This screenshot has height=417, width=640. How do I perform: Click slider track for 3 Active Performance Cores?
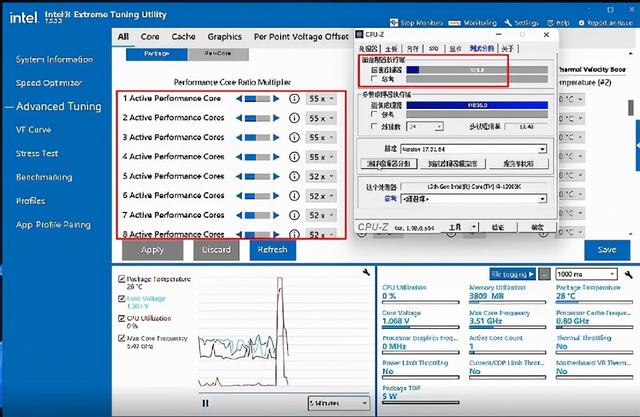tap(258, 138)
